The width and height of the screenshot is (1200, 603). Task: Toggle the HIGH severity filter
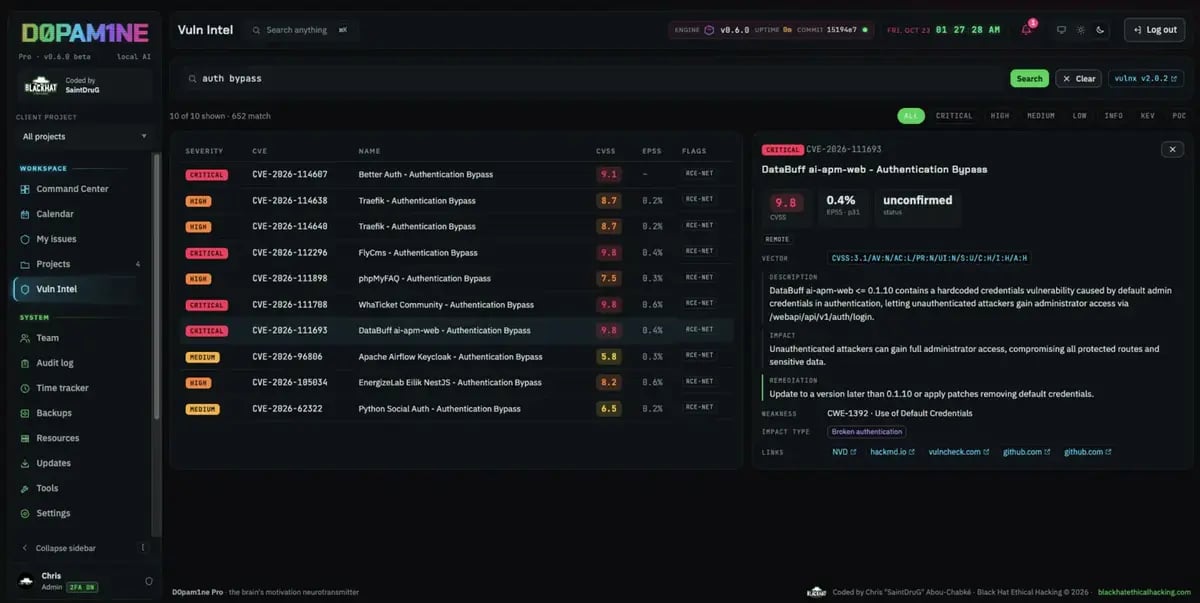pos(1000,116)
